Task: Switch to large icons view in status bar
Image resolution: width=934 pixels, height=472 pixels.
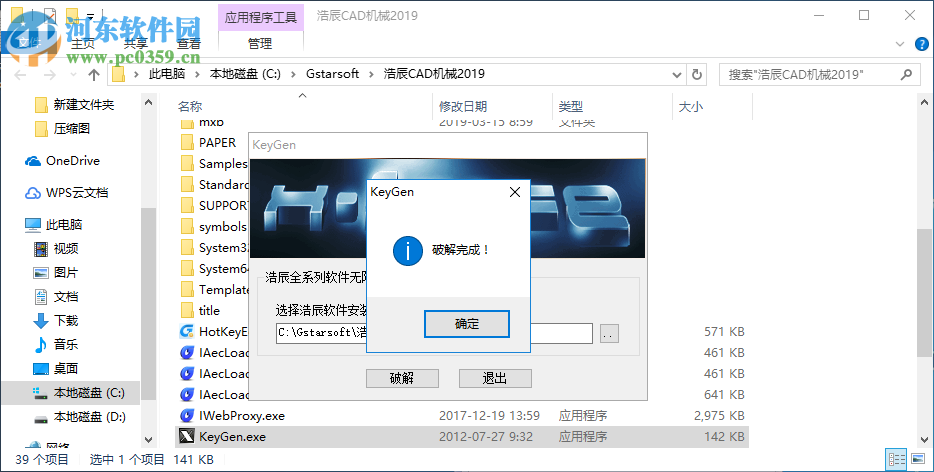Action: pyautogui.click(x=919, y=459)
